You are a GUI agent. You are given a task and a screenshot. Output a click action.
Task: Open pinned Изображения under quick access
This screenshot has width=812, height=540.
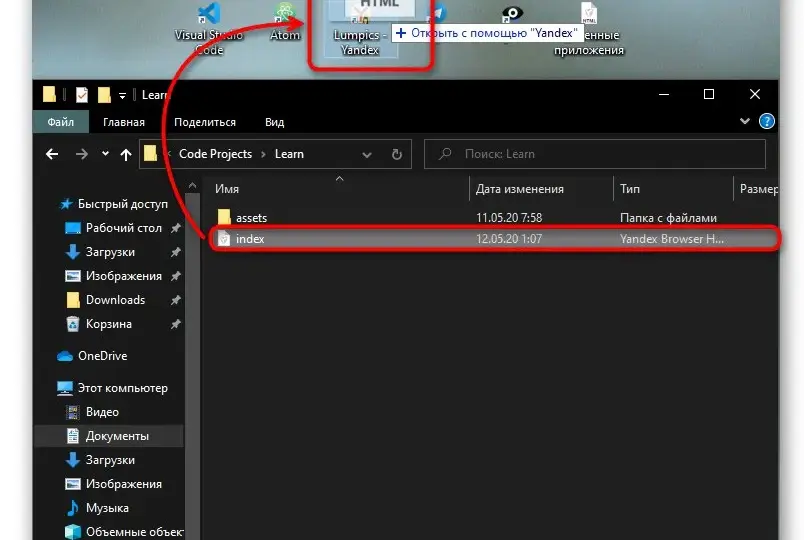(123, 276)
